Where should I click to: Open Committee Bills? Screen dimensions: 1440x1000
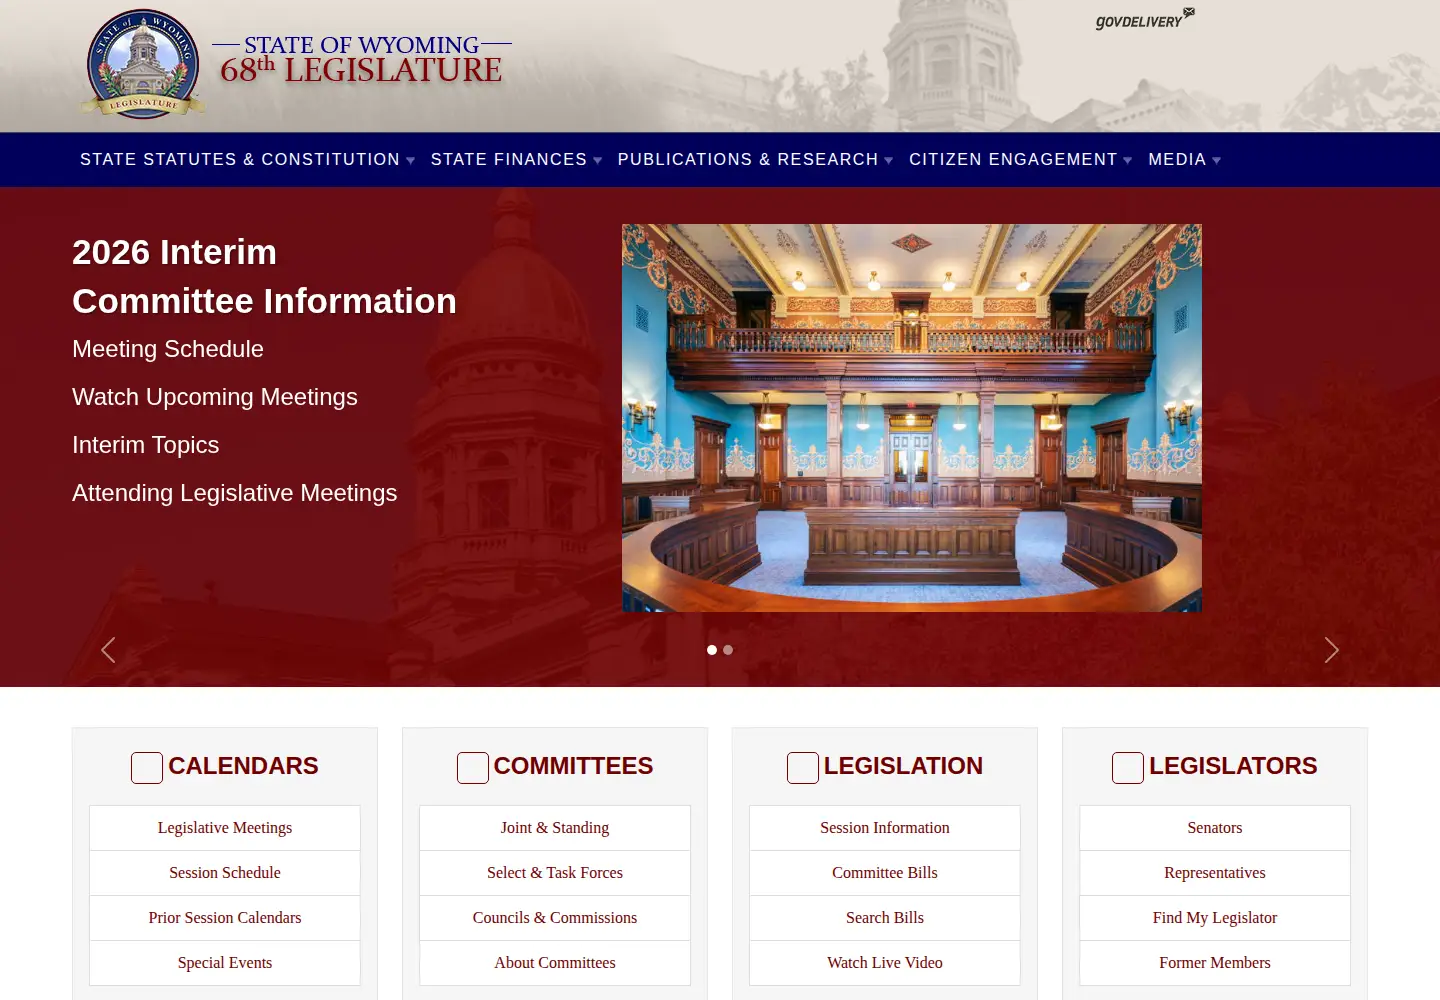tap(885, 873)
